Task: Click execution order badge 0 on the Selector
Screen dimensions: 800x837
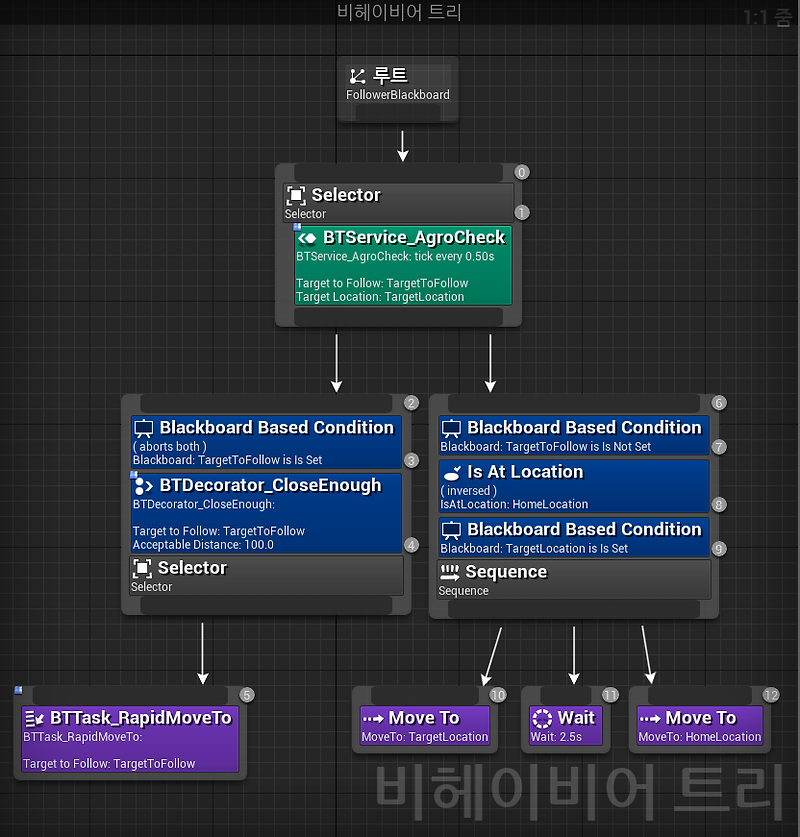Action: pos(521,172)
